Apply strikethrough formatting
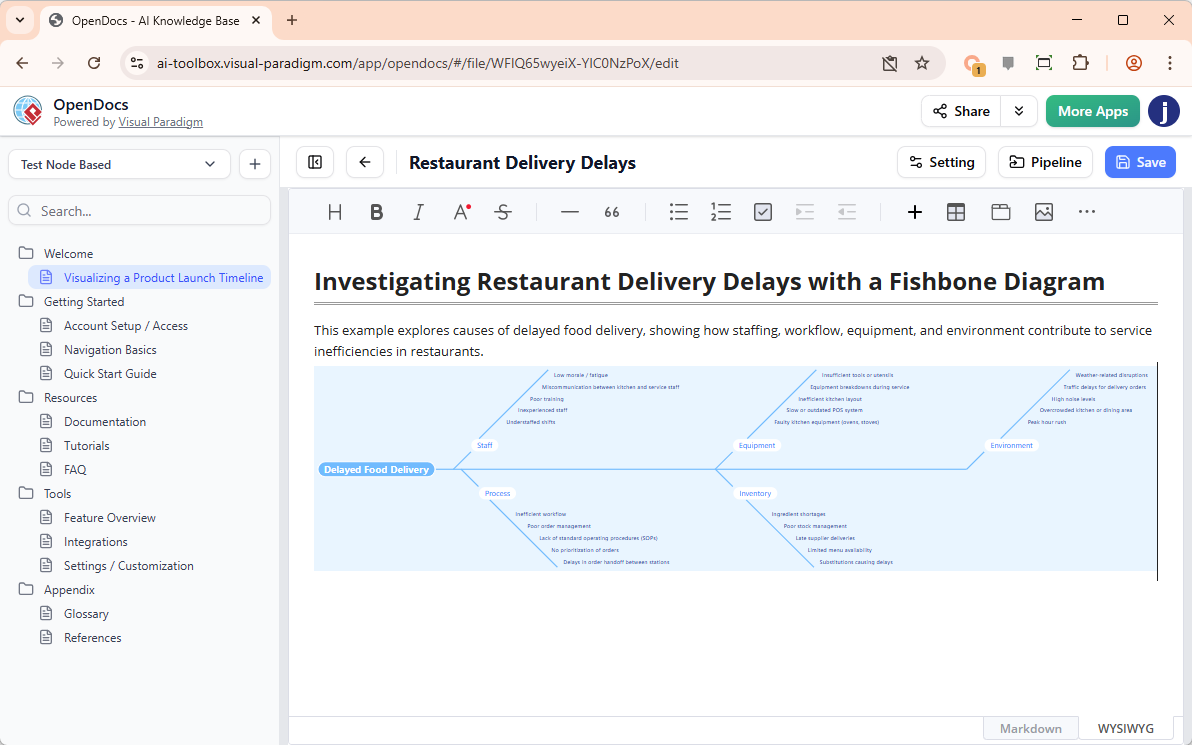This screenshot has height=745, width=1192. 503,212
